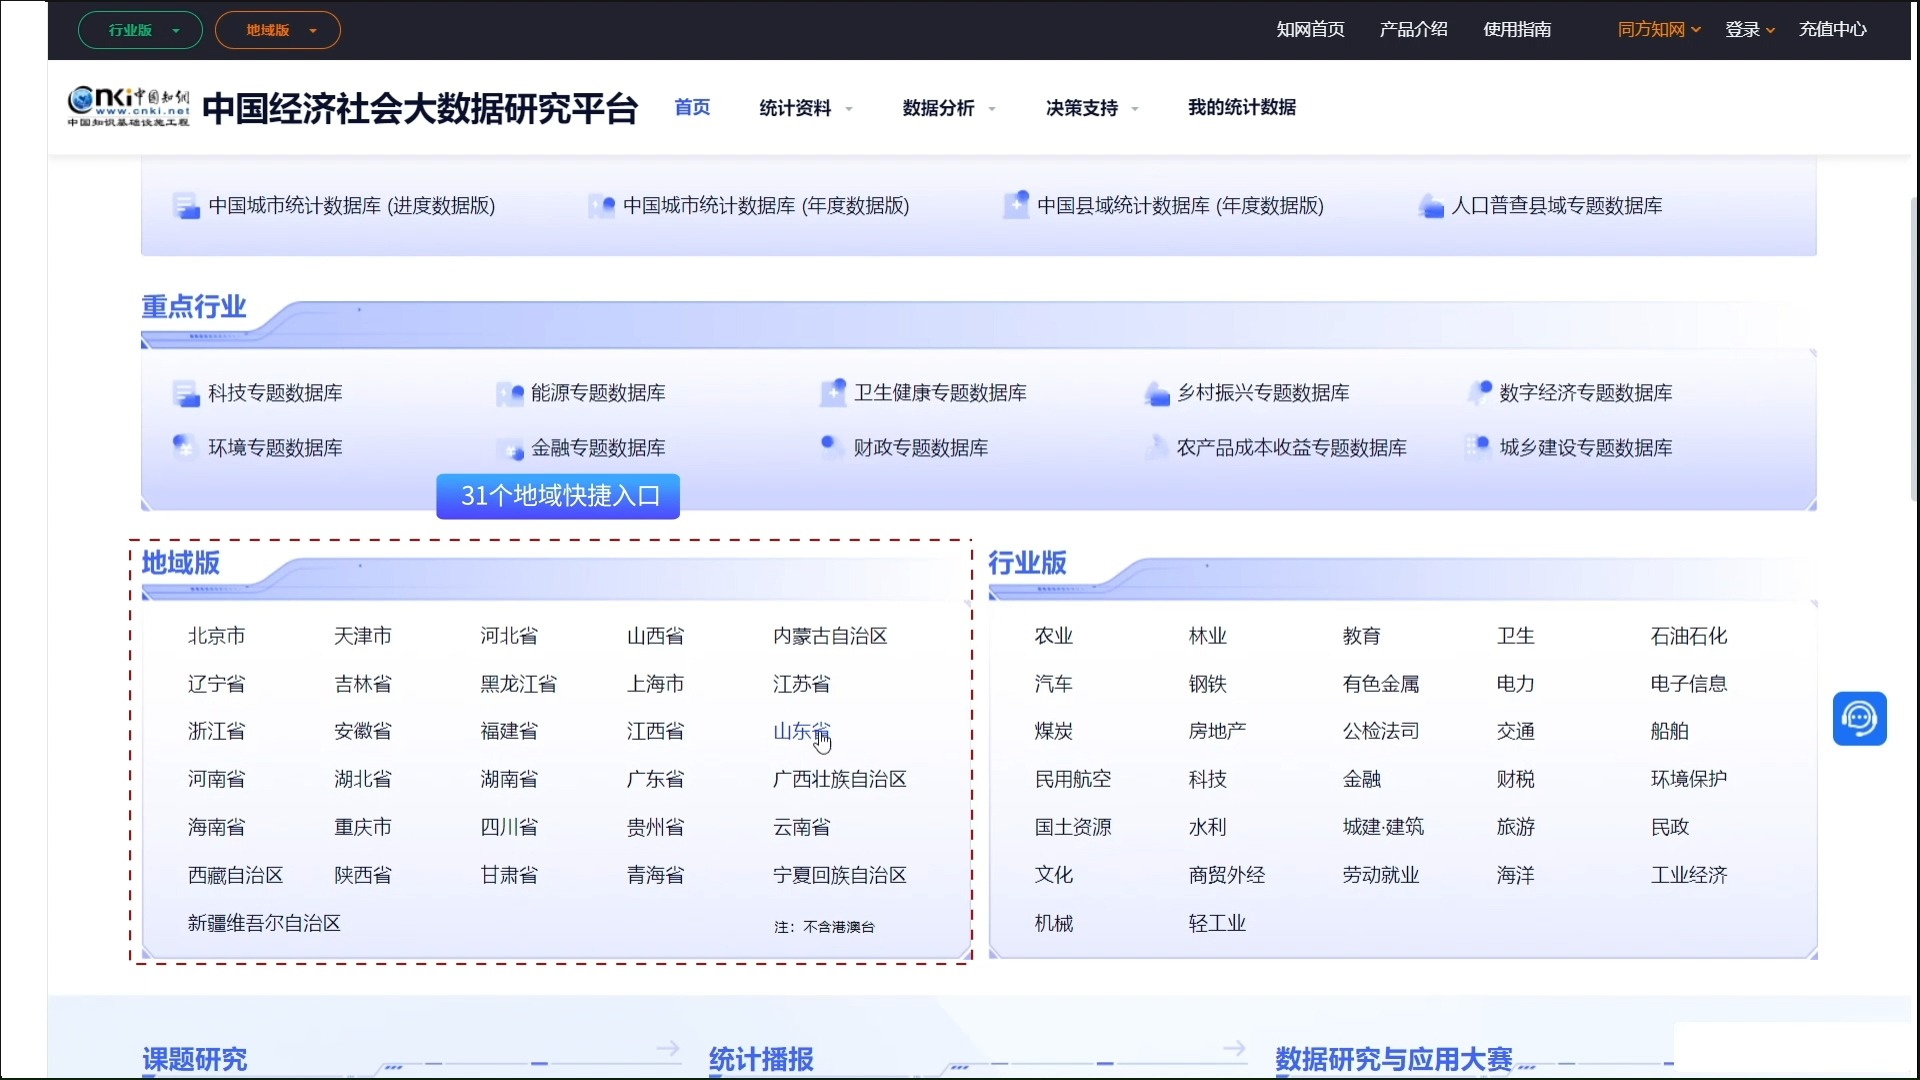Go to 首页 tab
Viewport: 1920px width, 1080px height.
[692, 107]
